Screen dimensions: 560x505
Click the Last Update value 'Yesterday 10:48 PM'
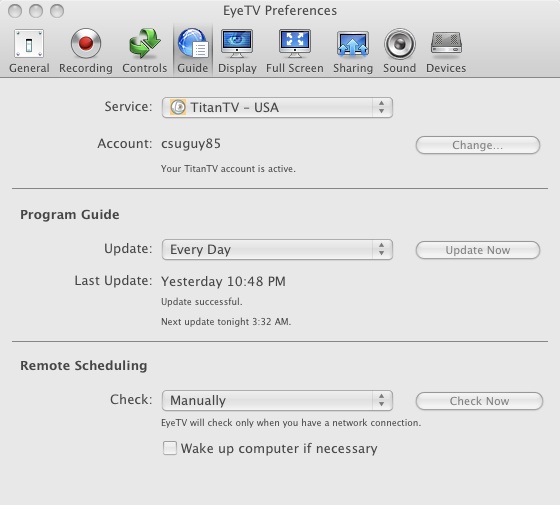223,281
